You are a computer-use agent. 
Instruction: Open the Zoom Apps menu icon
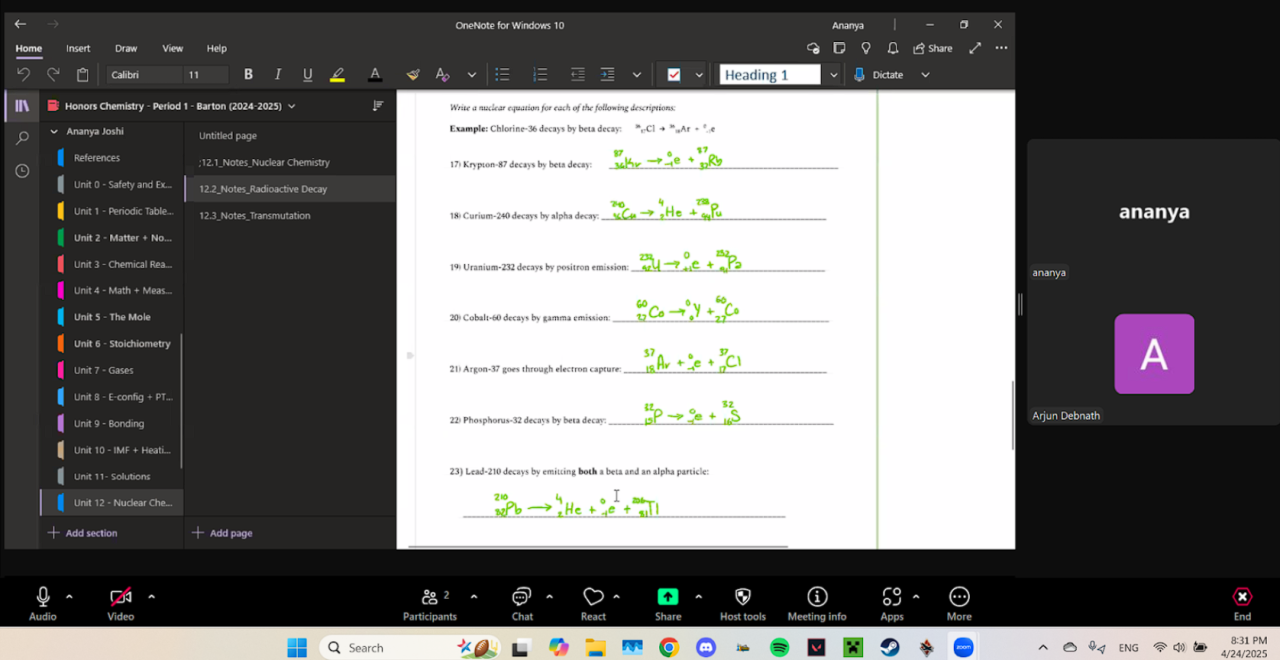(x=892, y=604)
